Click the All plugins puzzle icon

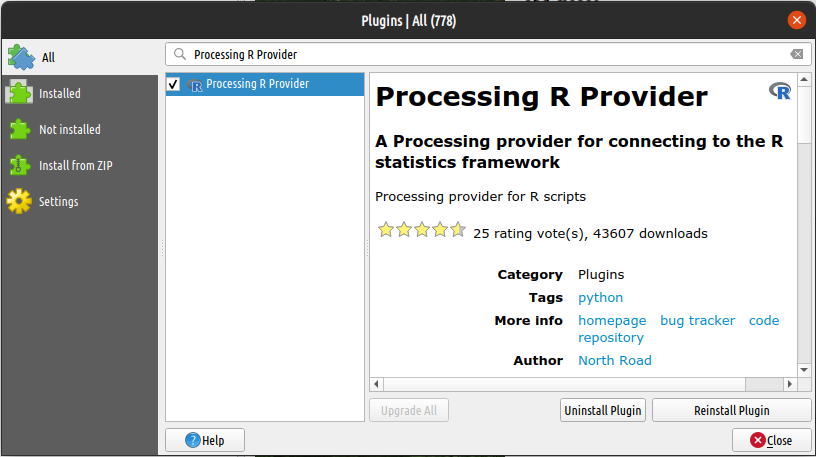click(21, 57)
